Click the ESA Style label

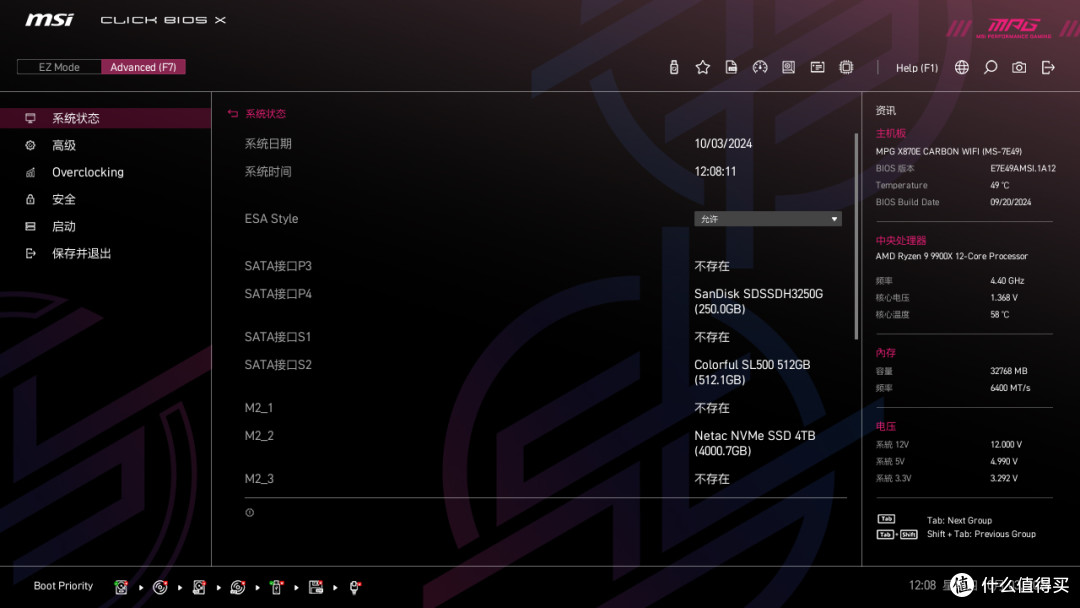click(271, 218)
